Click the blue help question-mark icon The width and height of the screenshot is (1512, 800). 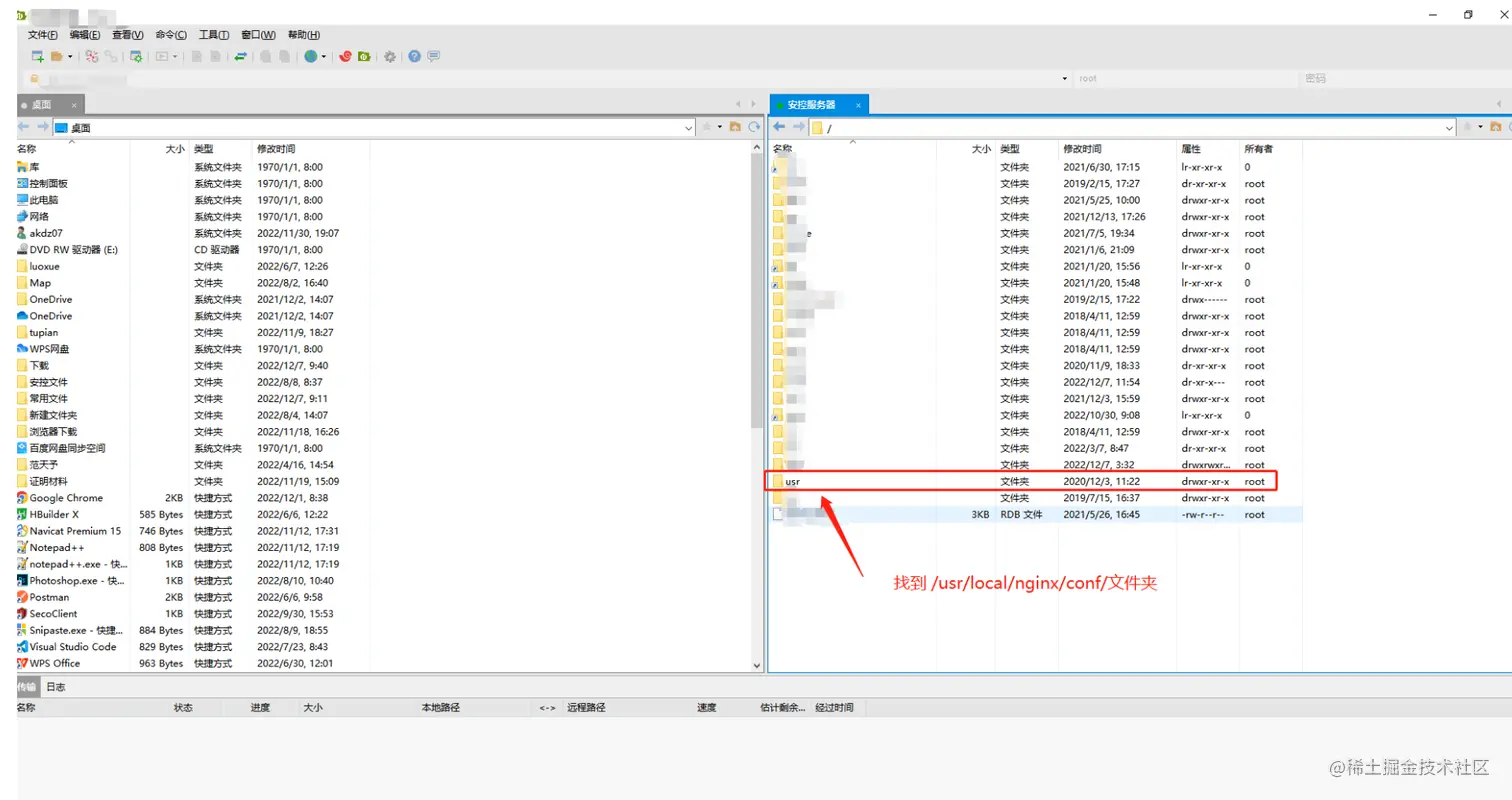[414, 57]
